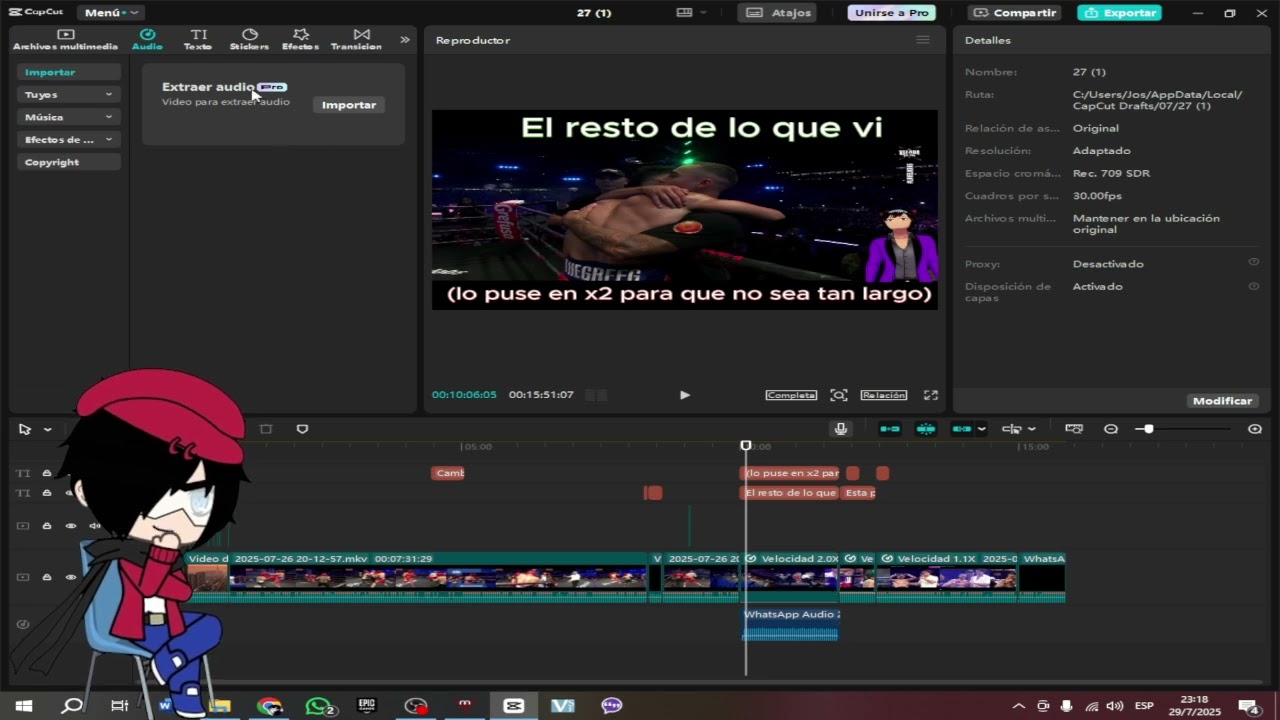
Task: Toggle auto snapping in timeline toolbar
Action: tap(926, 429)
